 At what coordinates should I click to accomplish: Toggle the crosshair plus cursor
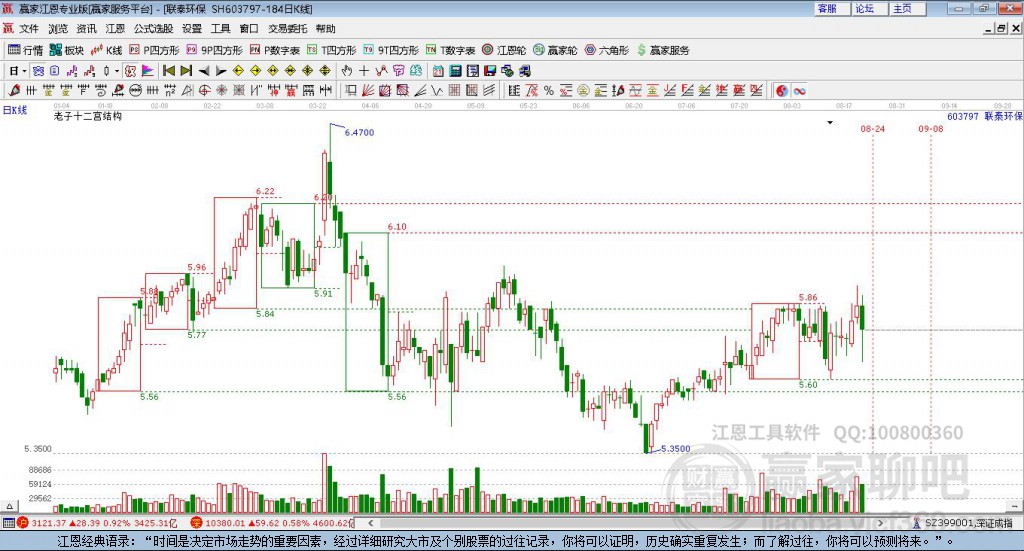(x=364, y=71)
